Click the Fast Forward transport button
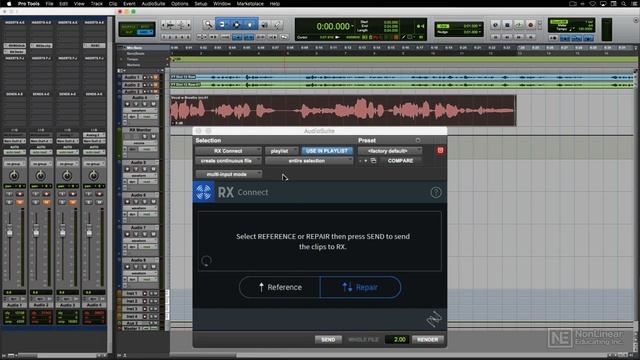Viewport: 640px width, 360px height. point(519,37)
